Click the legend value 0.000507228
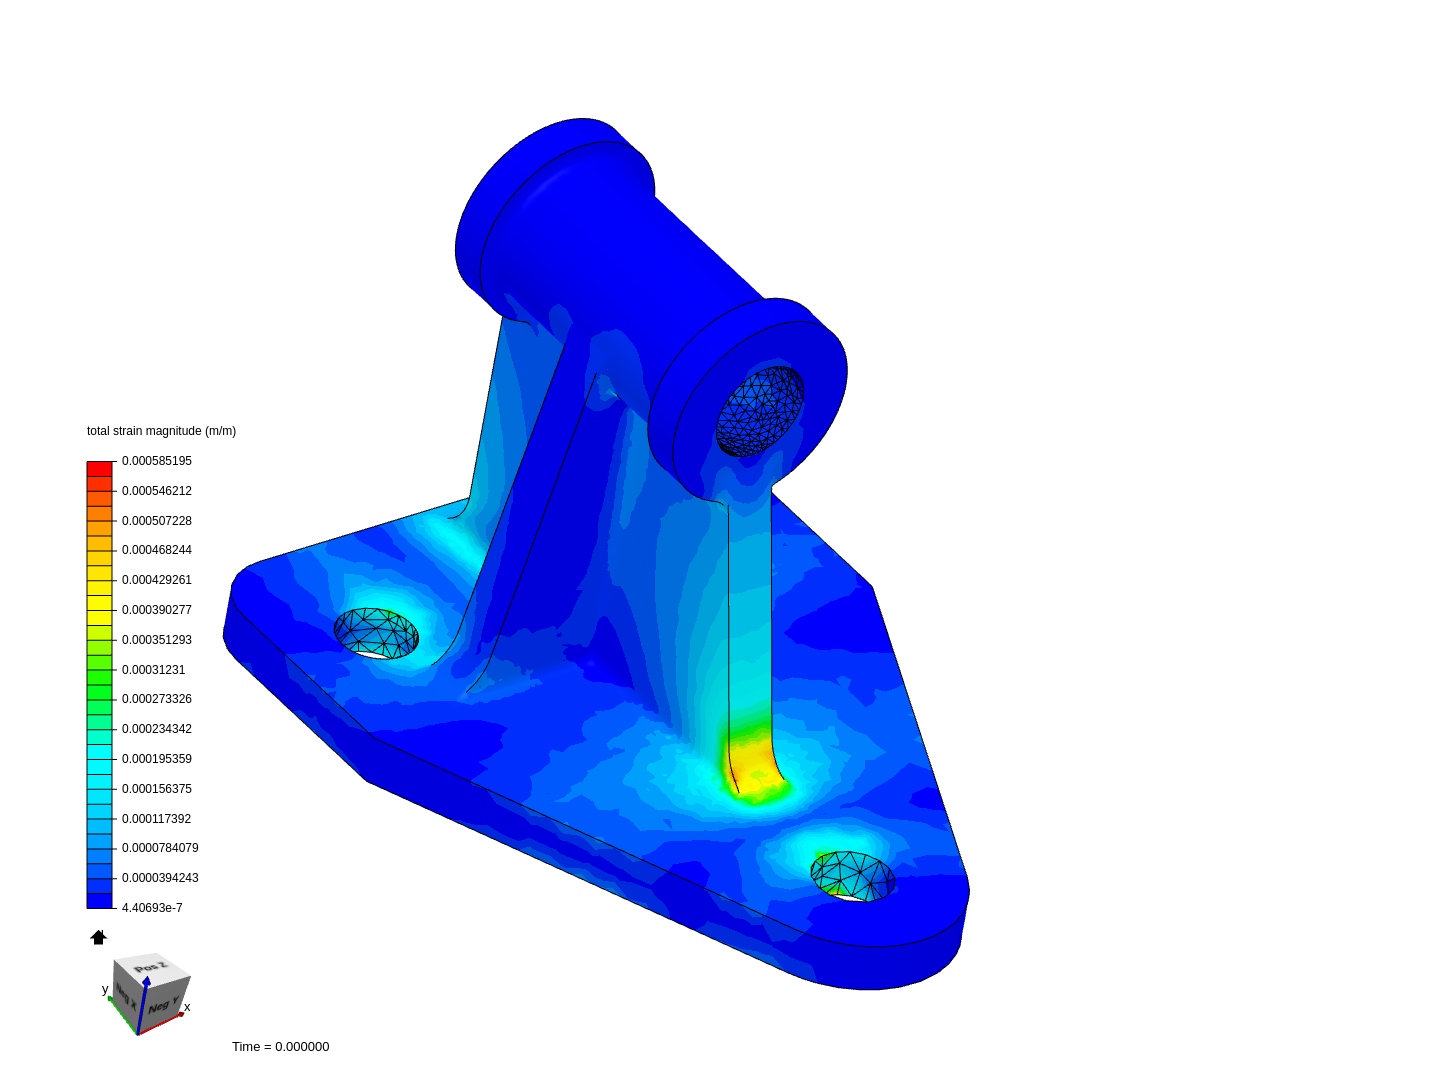Screen dimensions: 1440x1080 tap(157, 521)
